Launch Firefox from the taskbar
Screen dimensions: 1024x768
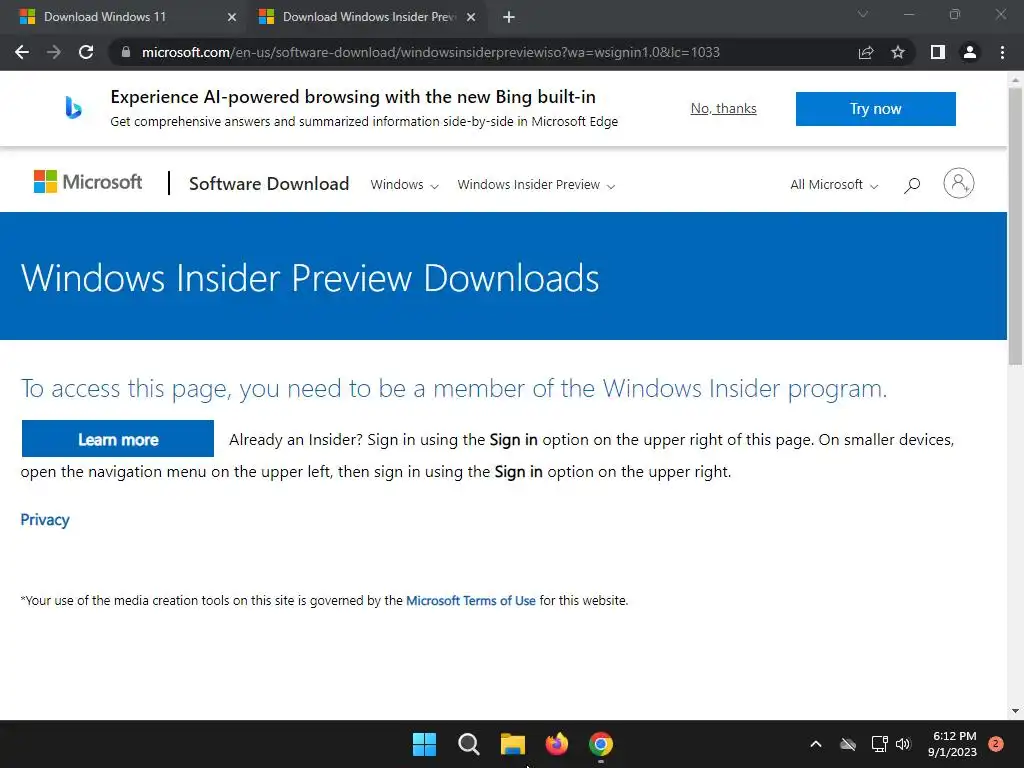pyautogui.click(x=556, y=744)
